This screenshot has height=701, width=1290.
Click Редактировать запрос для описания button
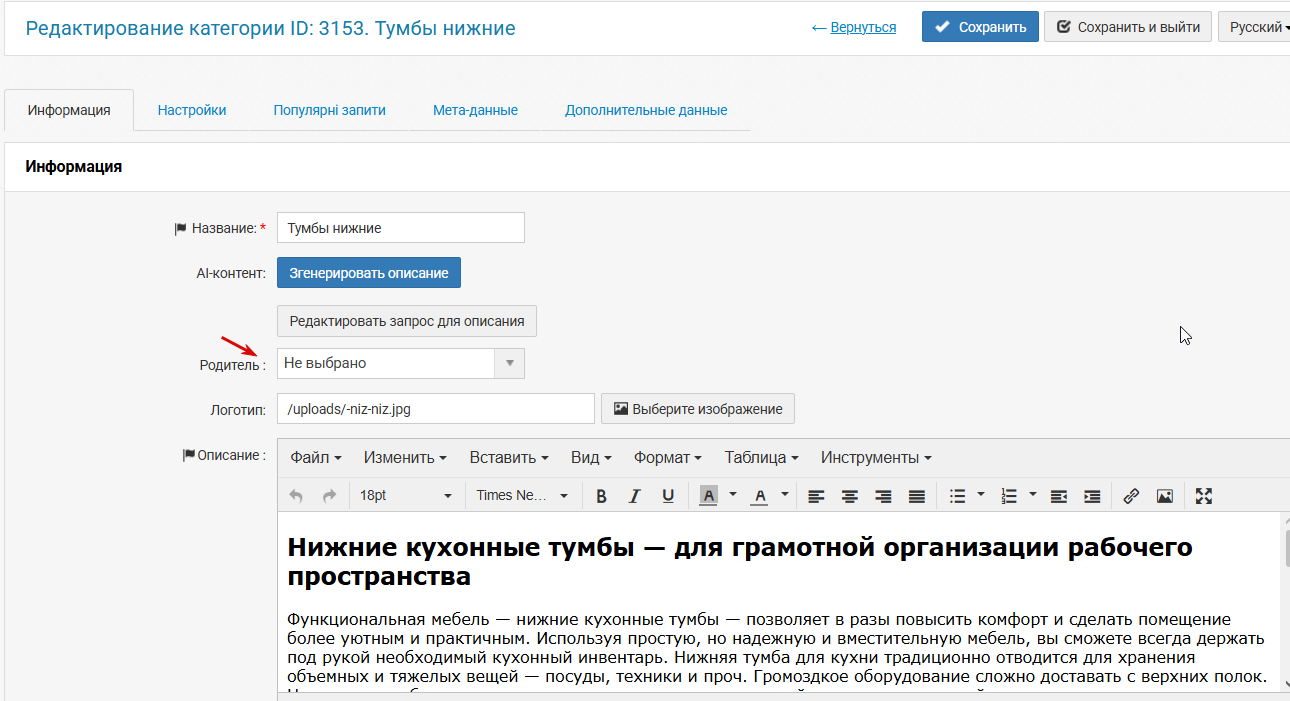pos(407,321)
